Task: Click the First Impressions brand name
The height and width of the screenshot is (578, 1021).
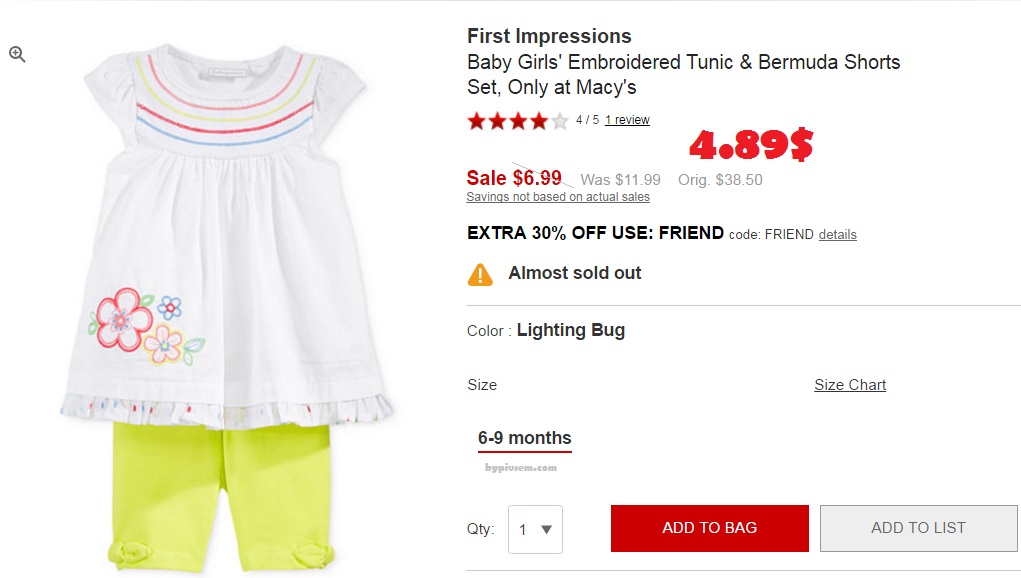Action: click(549, 37)
